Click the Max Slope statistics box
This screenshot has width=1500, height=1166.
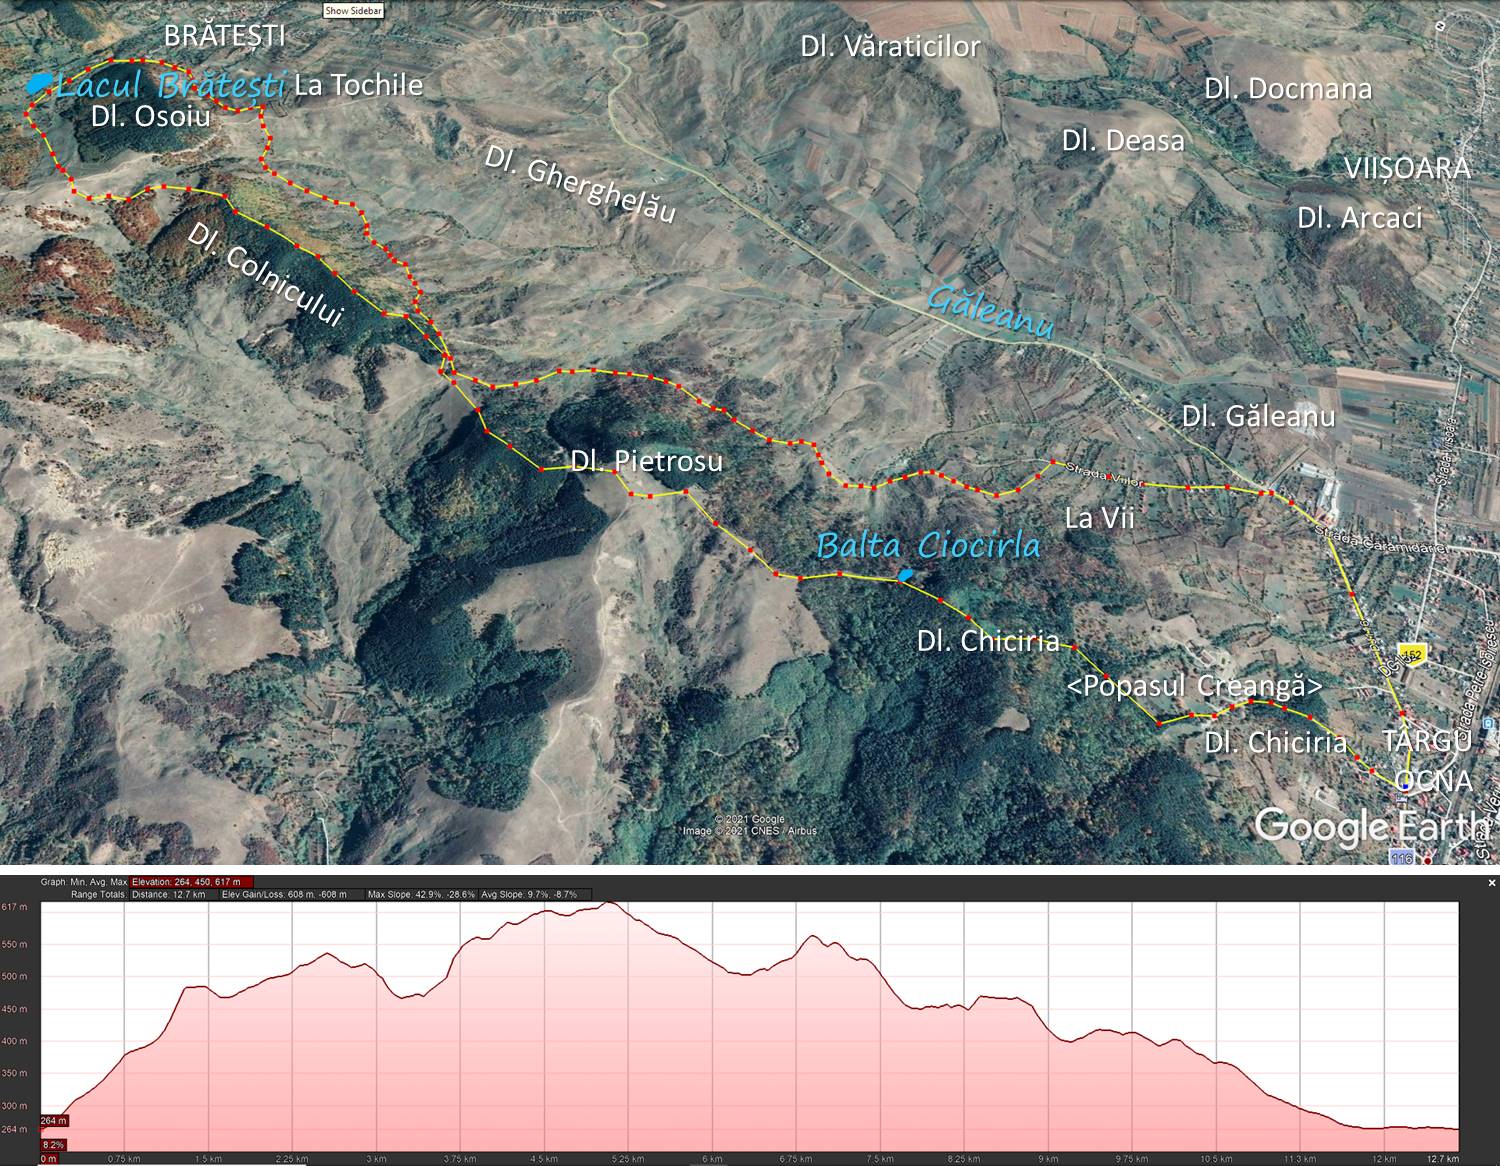point(420,894)
